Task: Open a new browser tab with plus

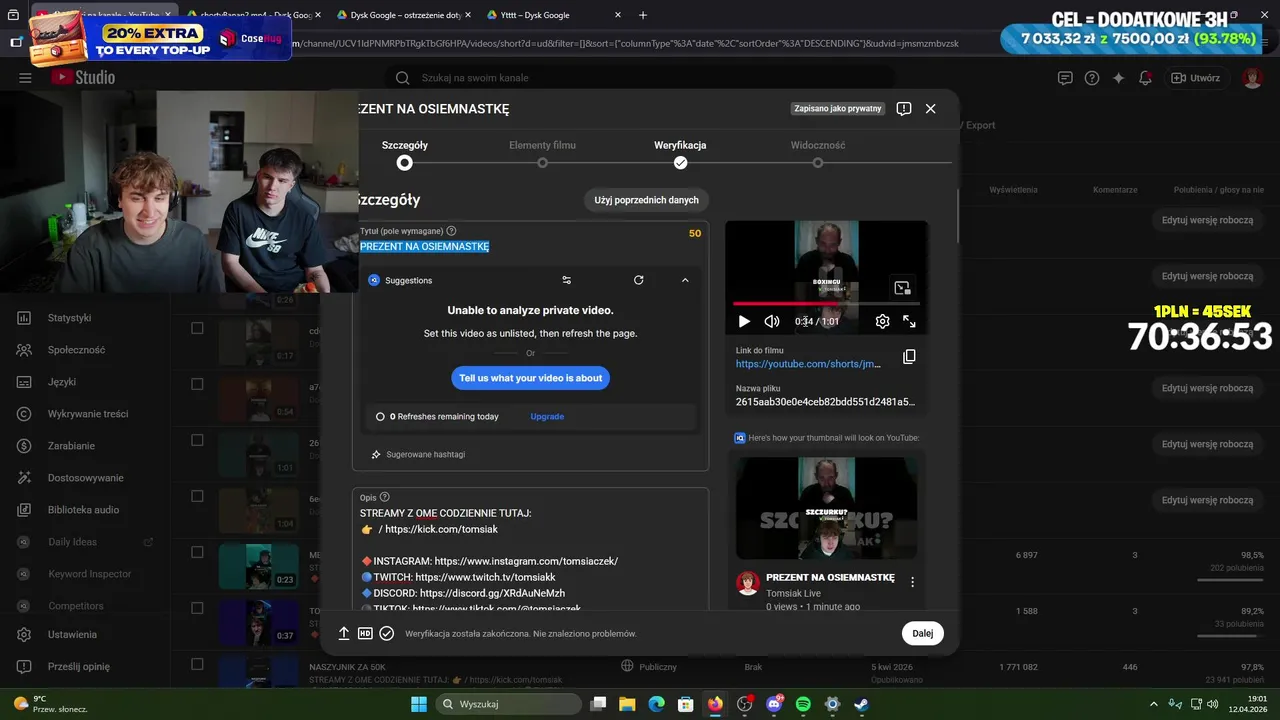Action: pyautogui.click(x=643, y=15)
